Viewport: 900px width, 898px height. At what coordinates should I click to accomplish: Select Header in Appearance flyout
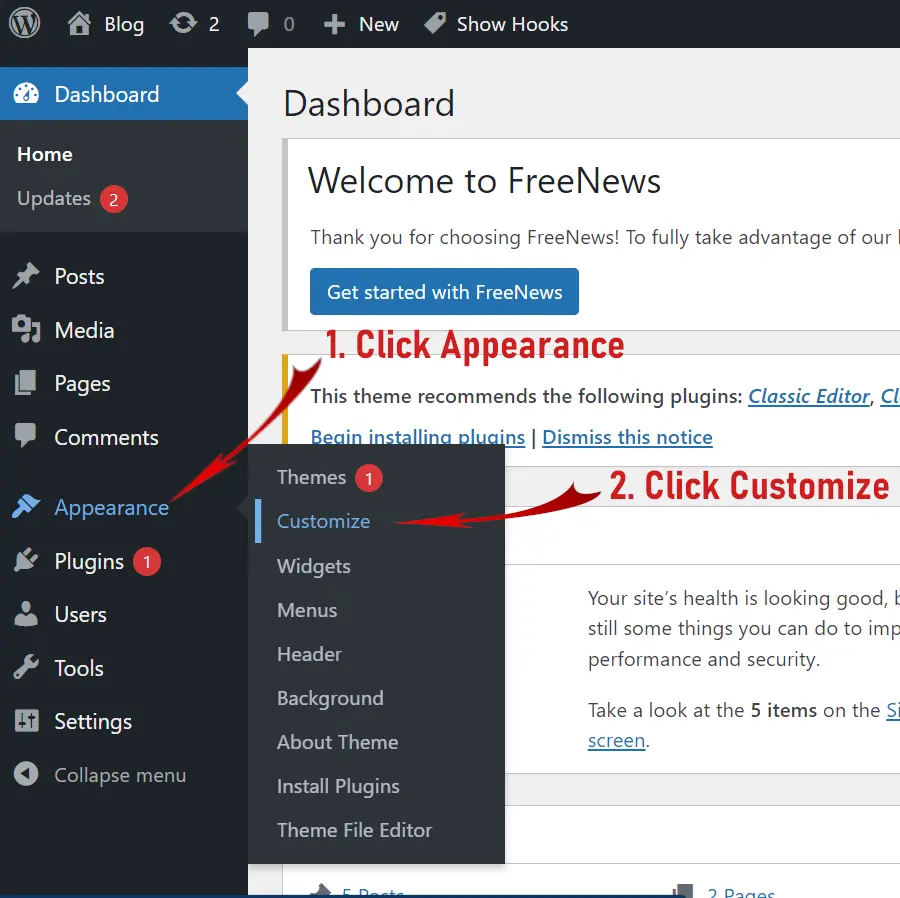click(x=309, y=654)
